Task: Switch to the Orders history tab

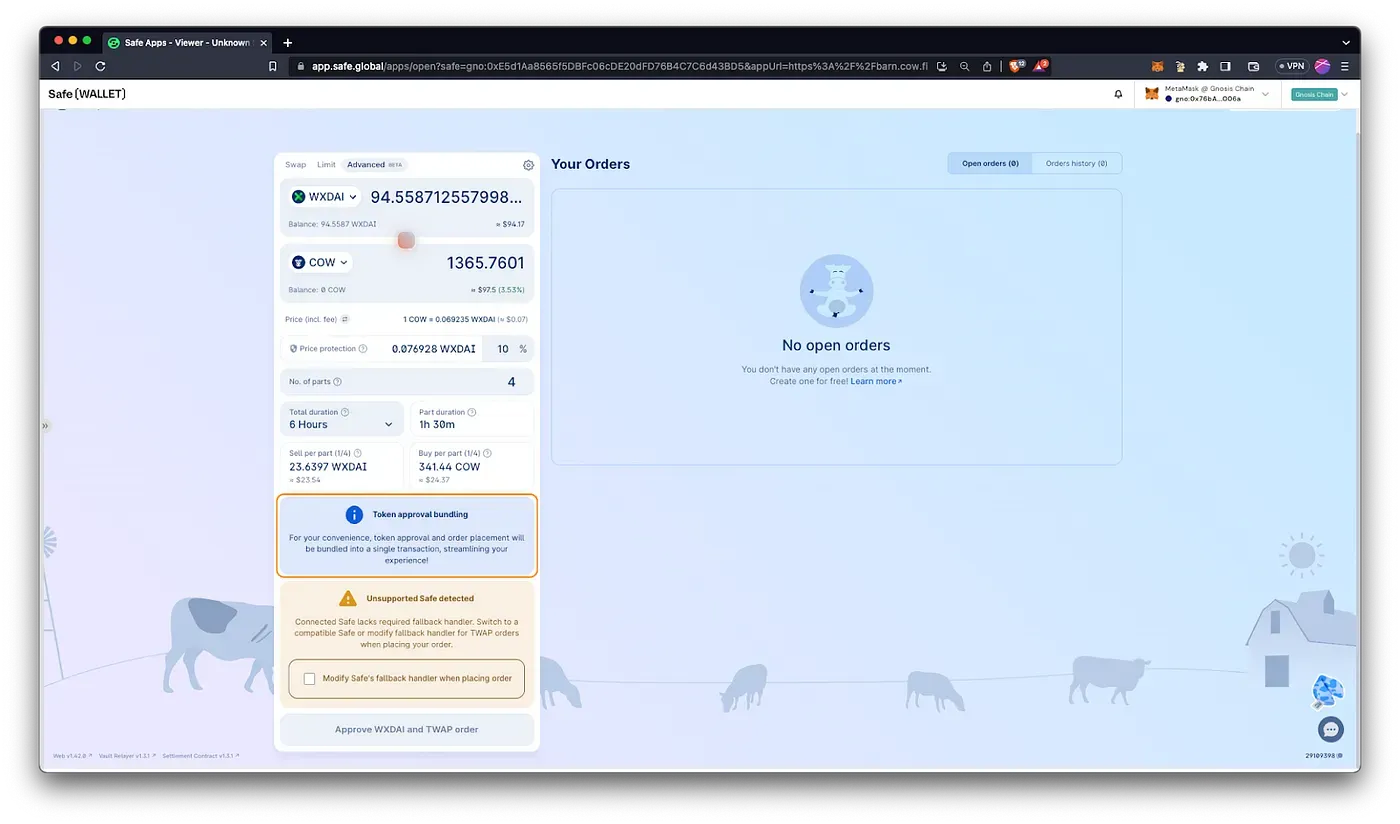Action: (x=1076, y=163)
